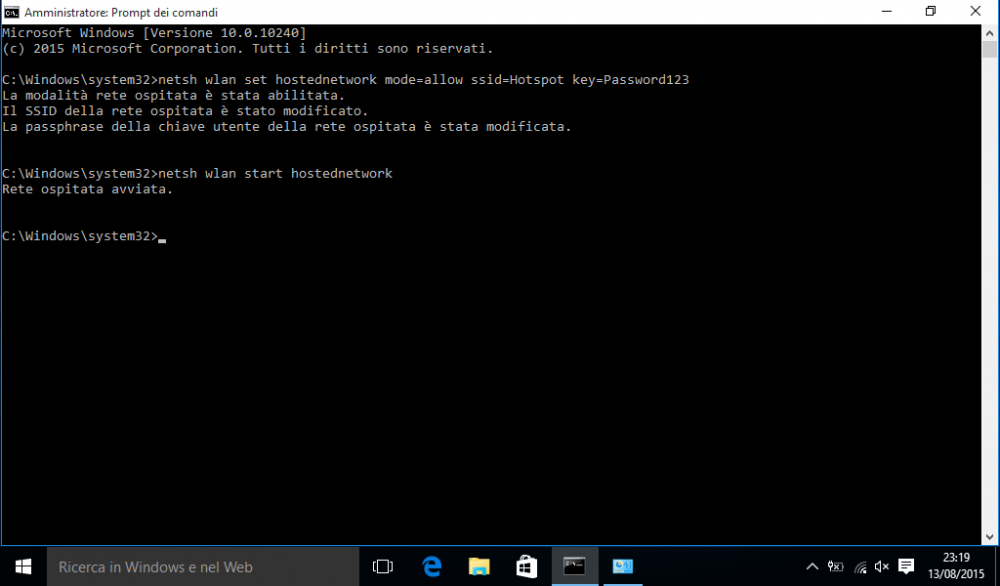Open the clock showing 23:19 13/08/2015

[x=956, y=566]
